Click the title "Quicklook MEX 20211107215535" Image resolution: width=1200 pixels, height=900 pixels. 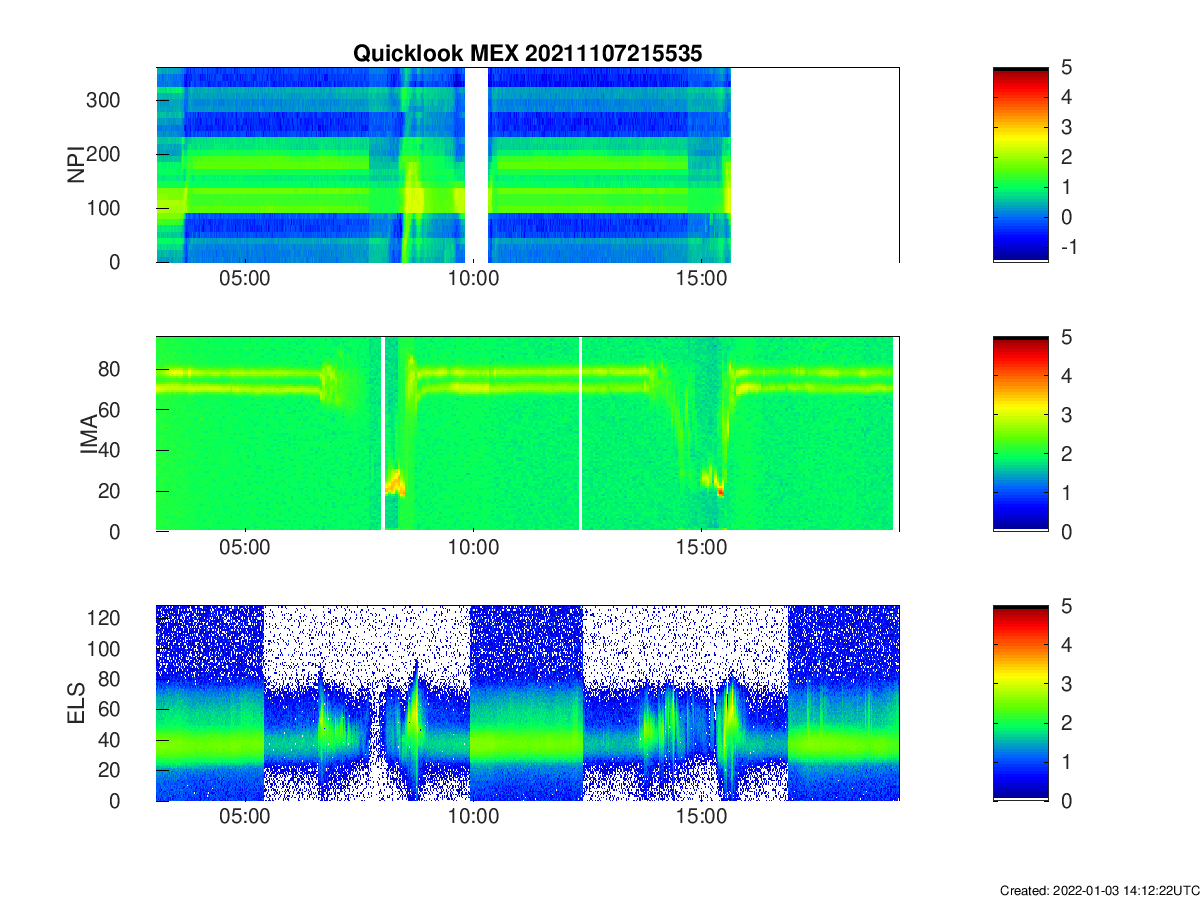pos(527,54)
